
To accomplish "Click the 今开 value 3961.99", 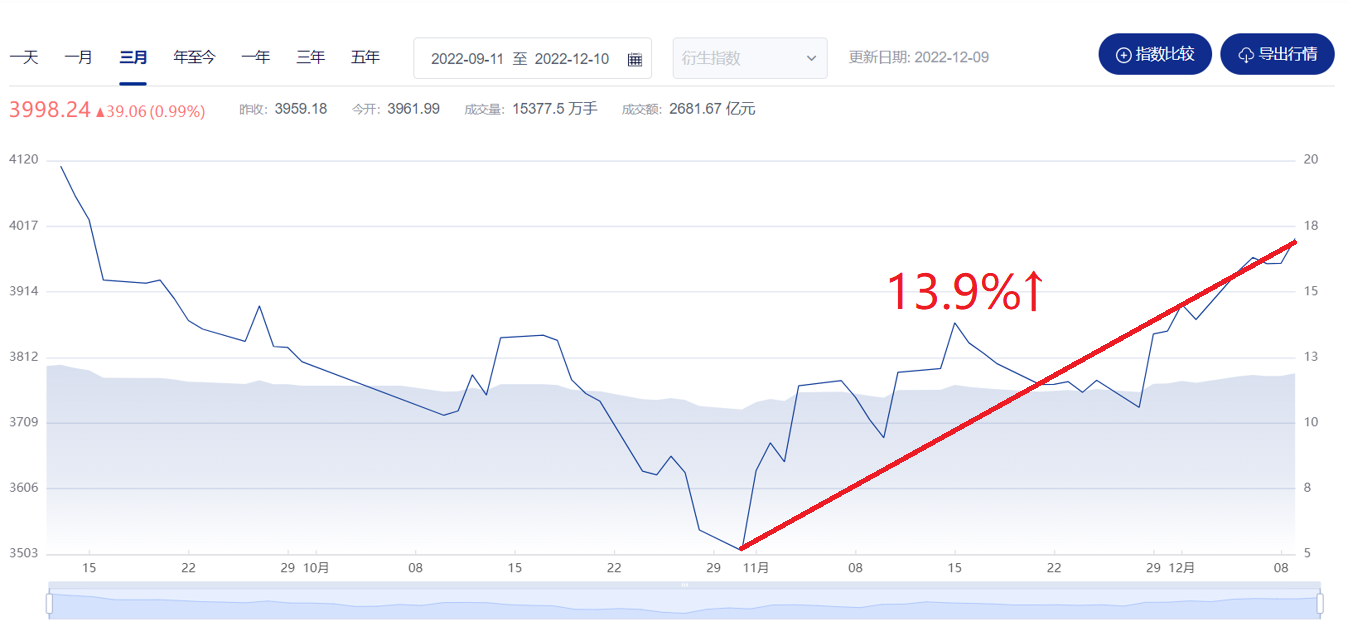I will coord(413,109).
